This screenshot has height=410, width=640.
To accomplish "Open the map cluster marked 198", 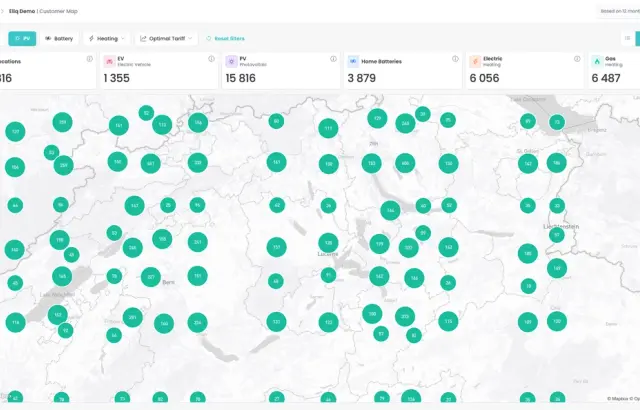I will (x=60, y=240).
